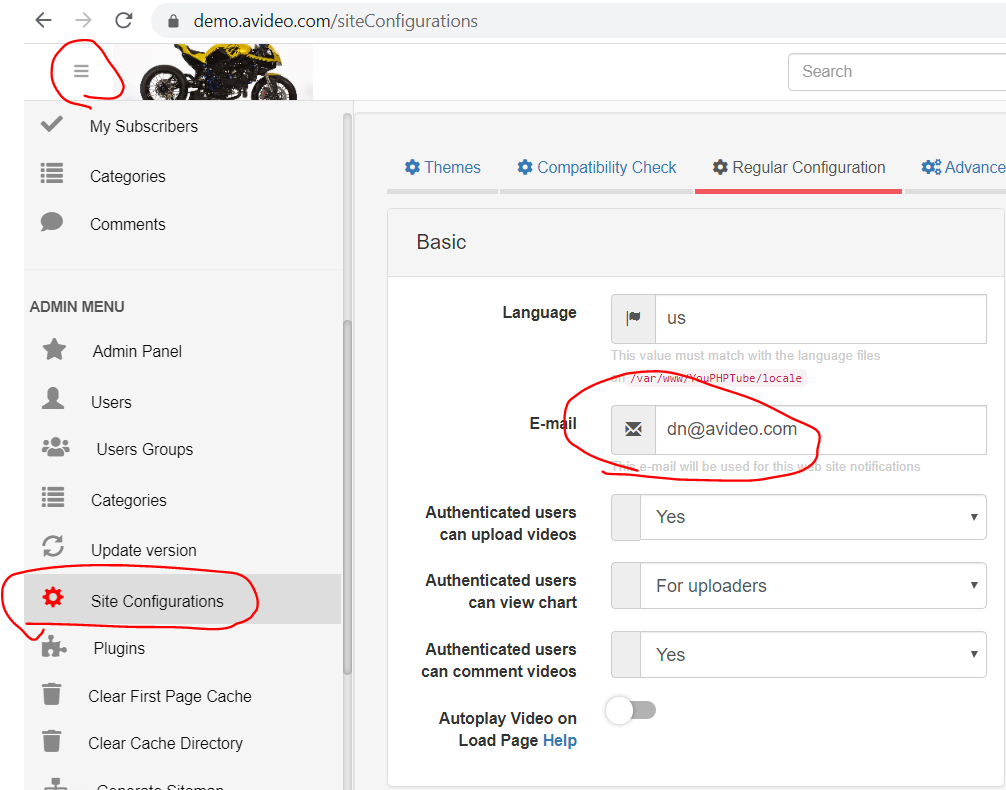This screenshot has width=1006, height=790.
Task: Toggle Autoplay Video on Load Page switch
Action: [x=631, y=710]
